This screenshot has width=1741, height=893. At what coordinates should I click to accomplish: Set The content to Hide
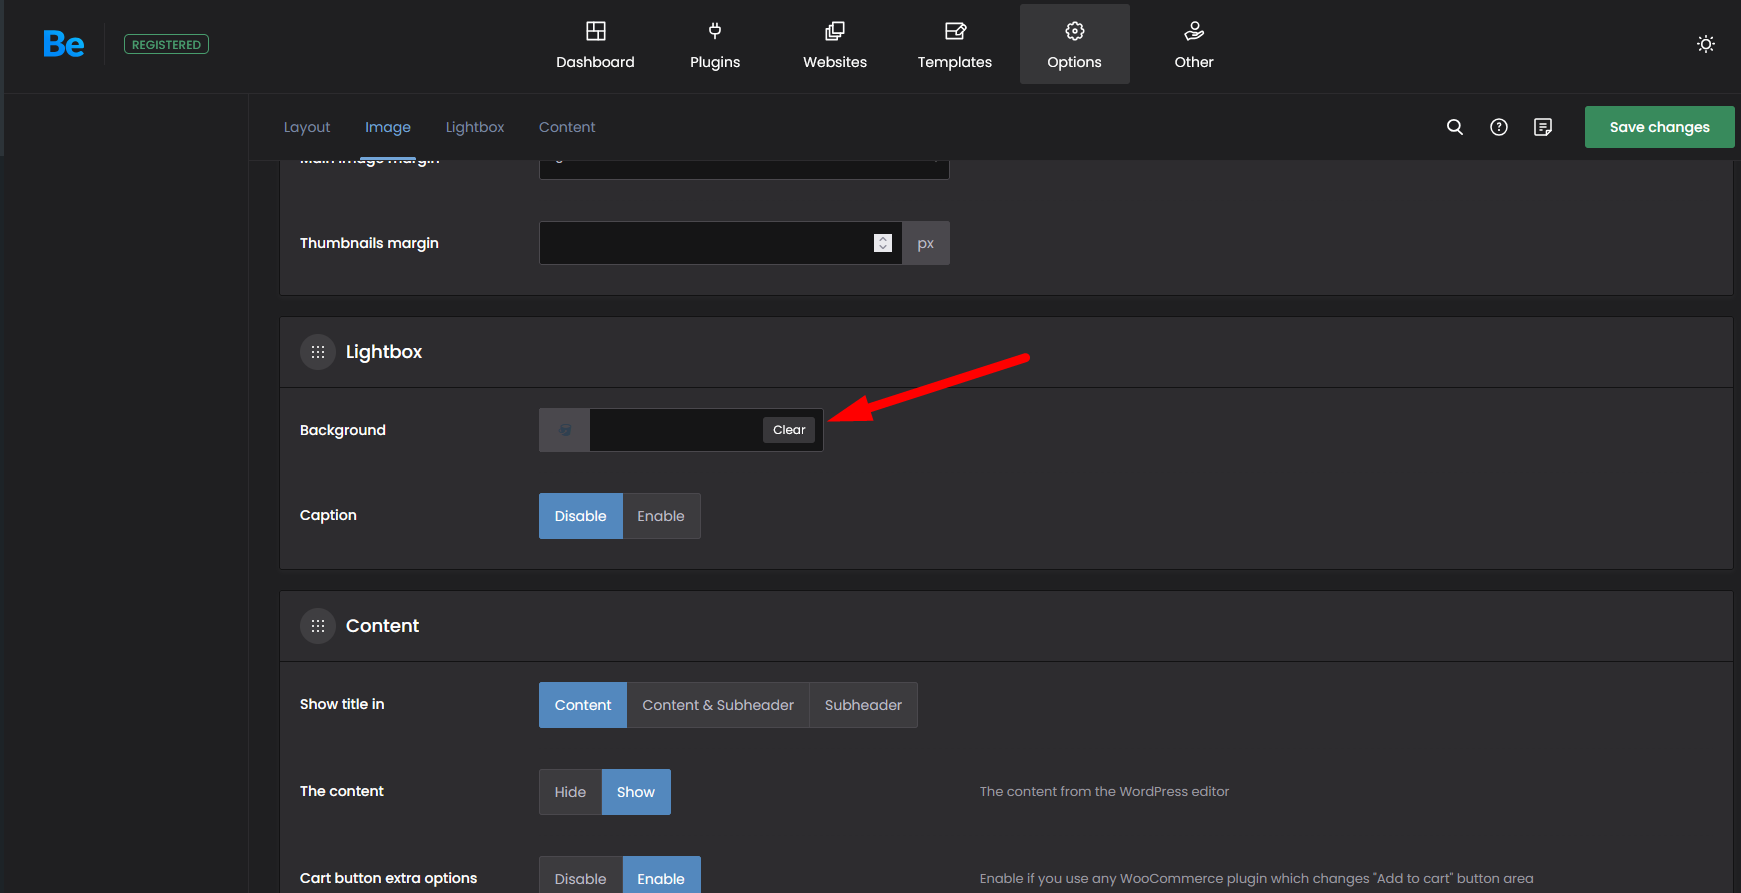[x=570, y=792]
